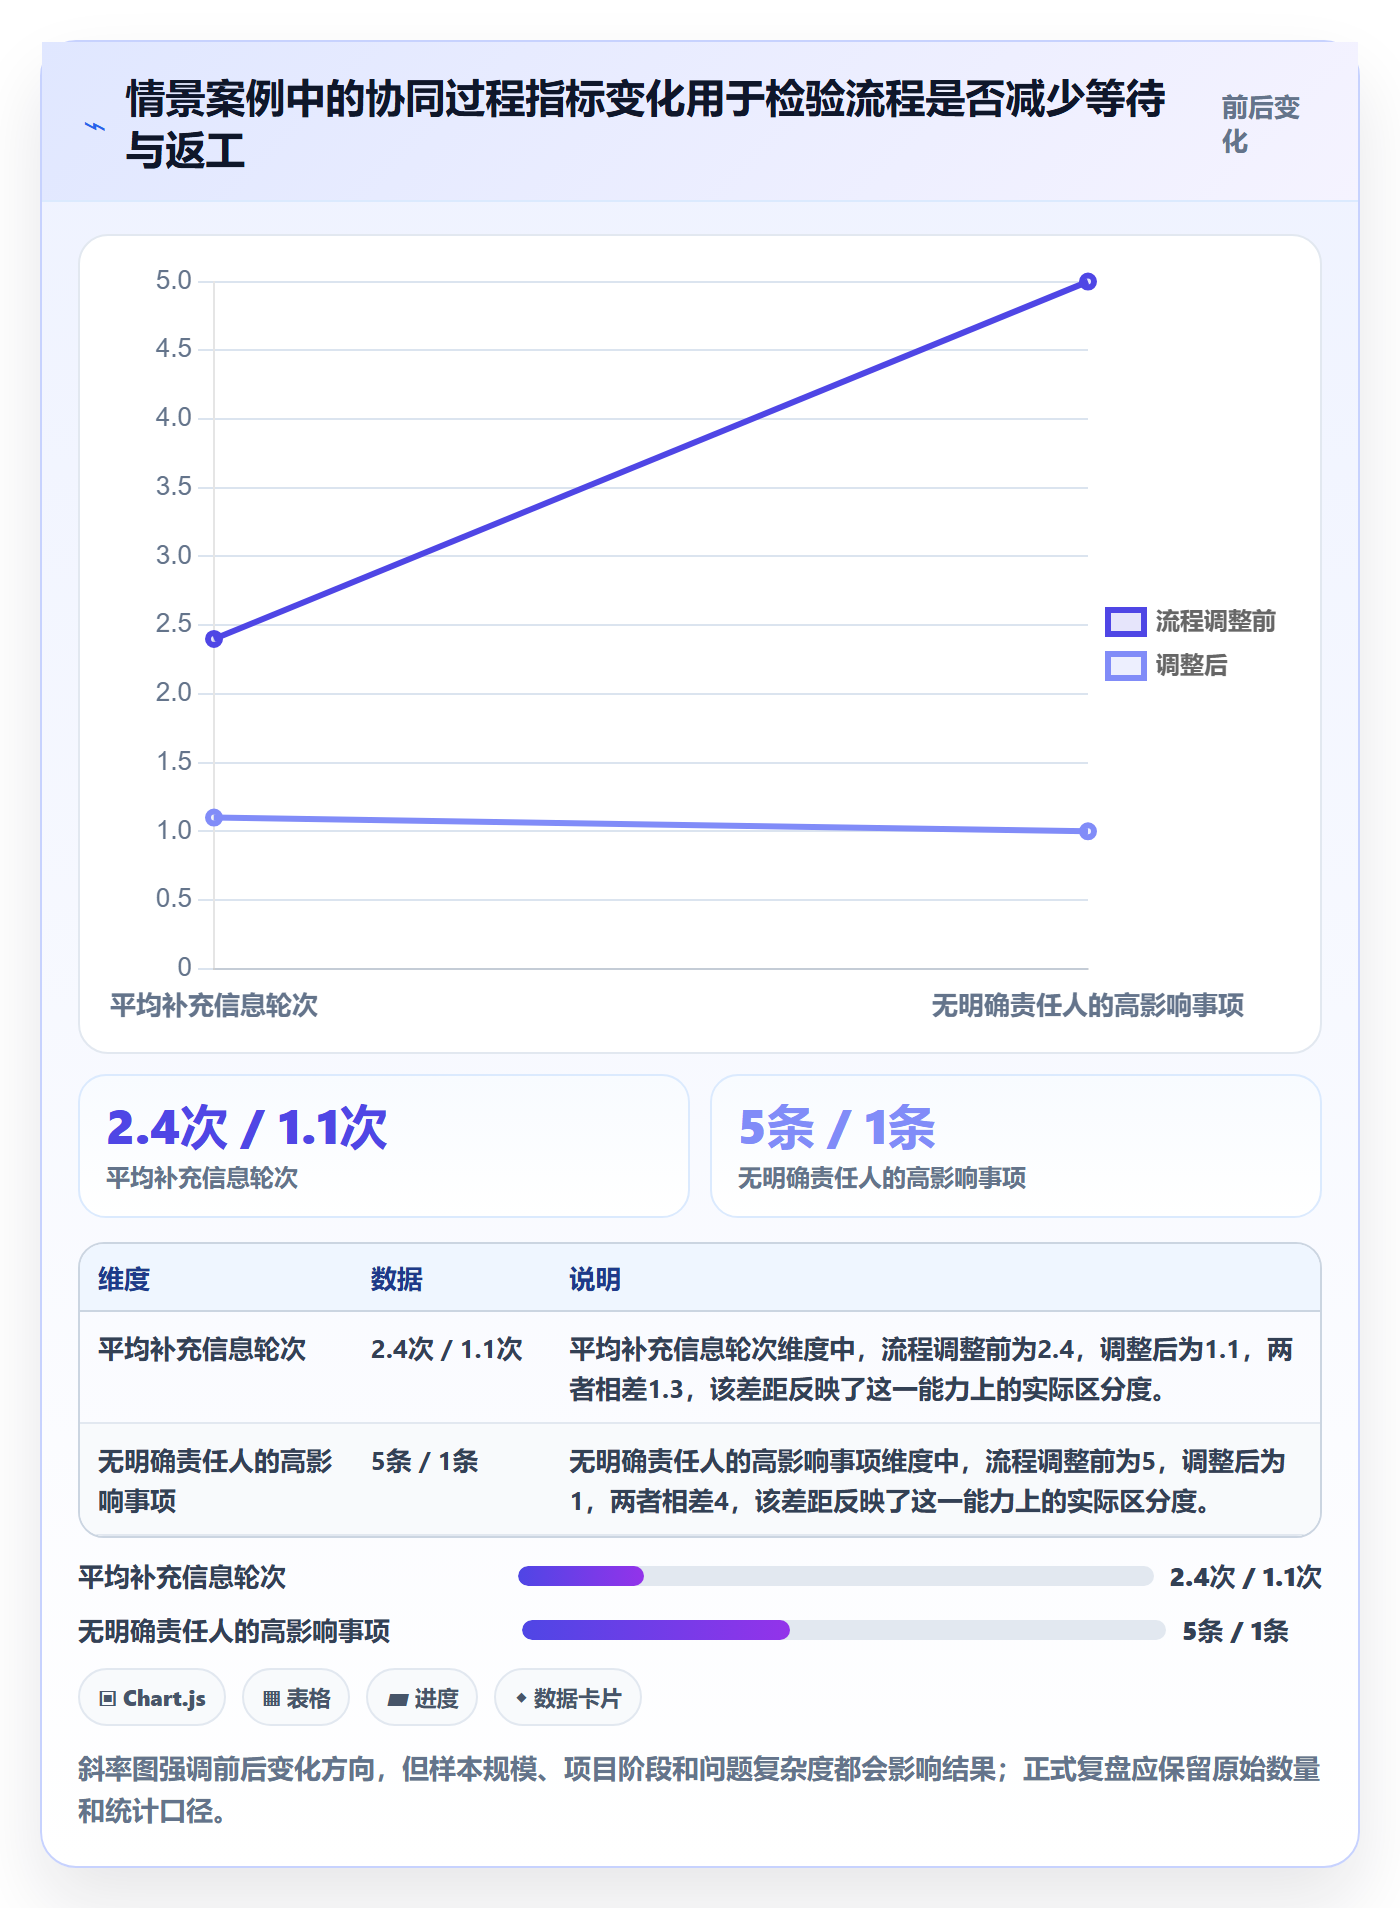Click the 流程调整前 data point at 5.0
1400x1908 pixels.
tap(1088, 282)
